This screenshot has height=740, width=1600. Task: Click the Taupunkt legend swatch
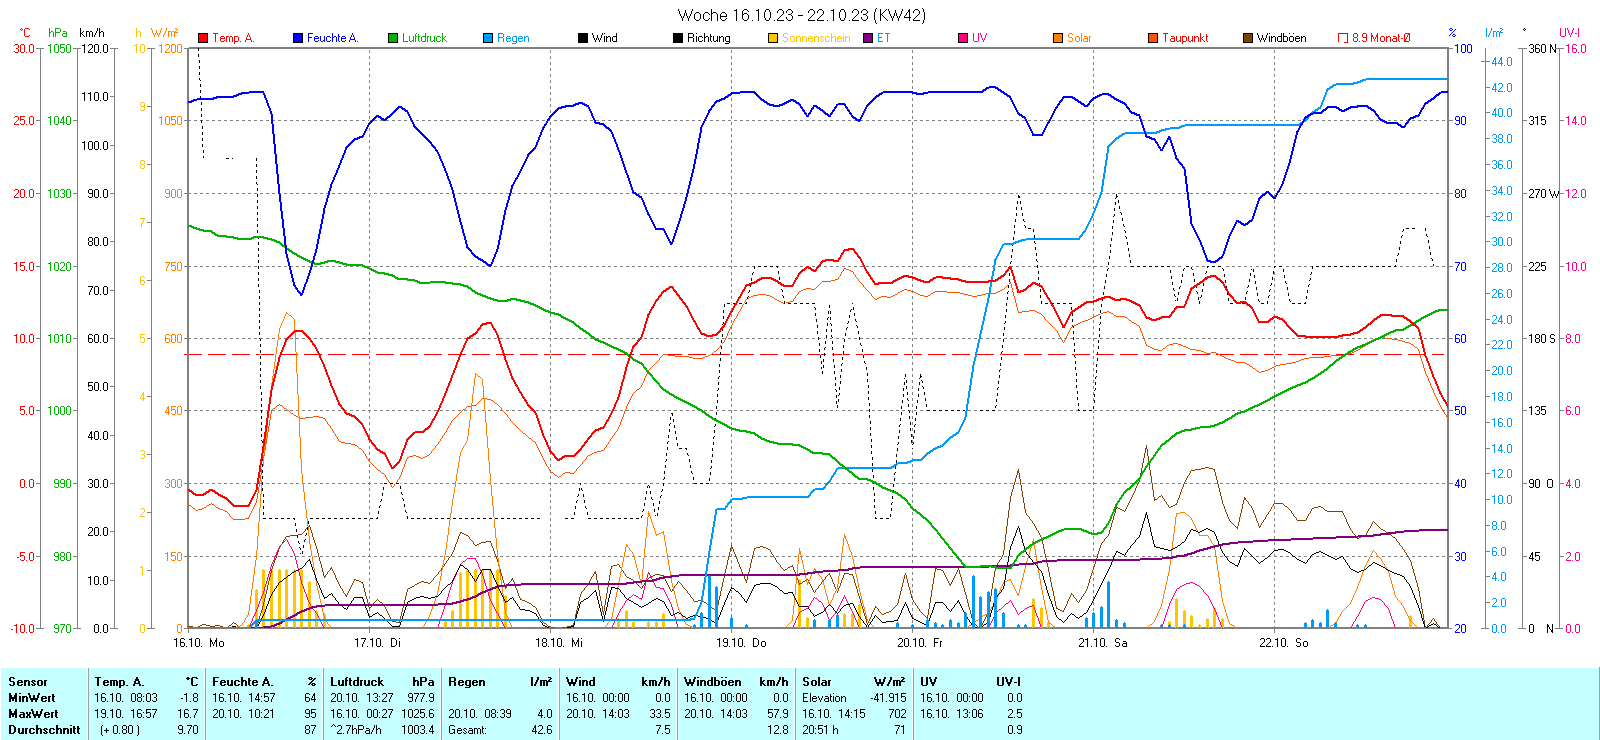pyautogui.click(x=1153, y=38)
